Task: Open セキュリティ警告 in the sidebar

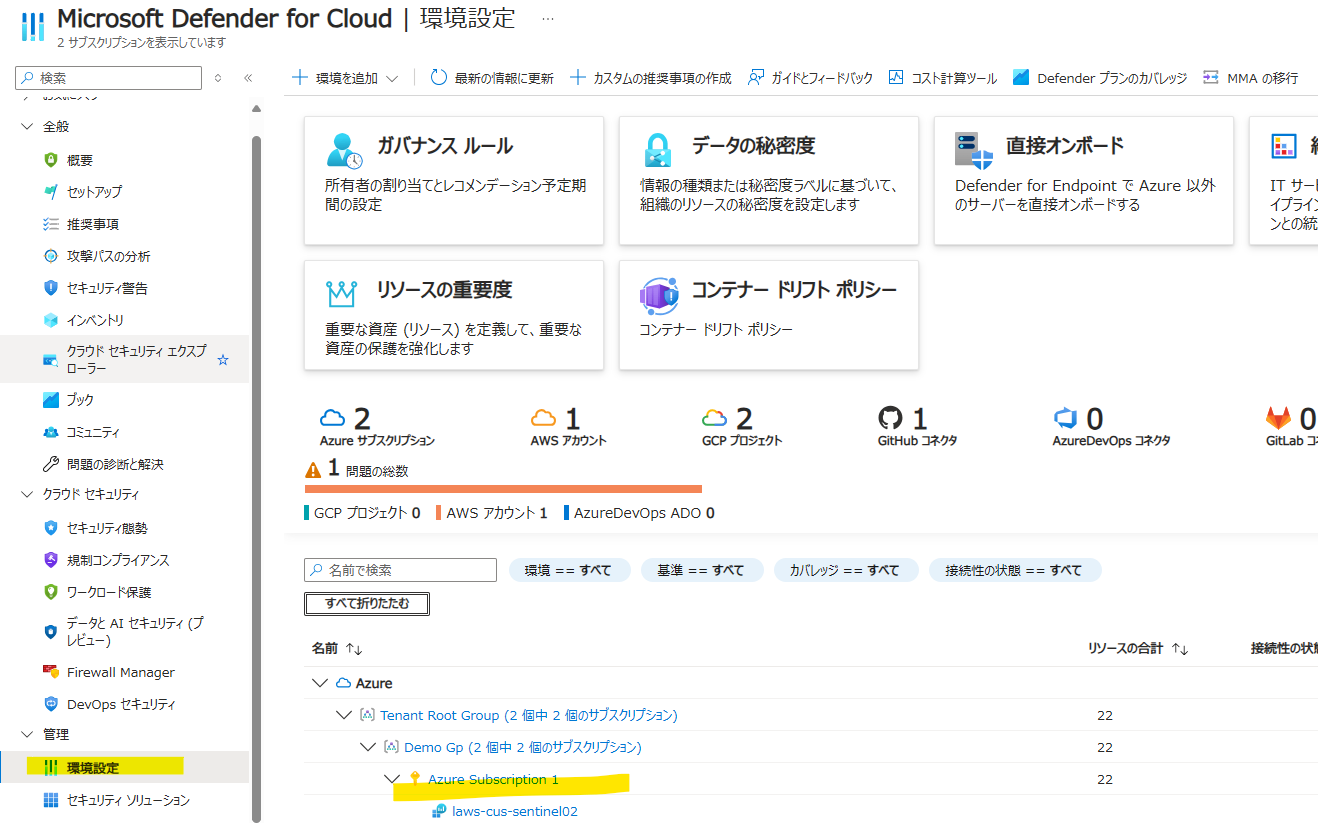Action: [x=107, y=288]
